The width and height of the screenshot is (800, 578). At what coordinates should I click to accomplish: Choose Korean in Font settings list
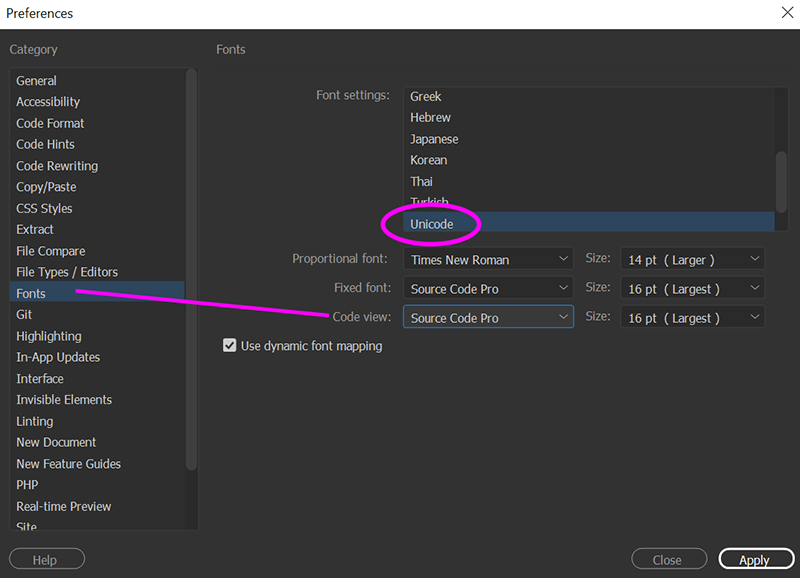(x=589, y=160)
